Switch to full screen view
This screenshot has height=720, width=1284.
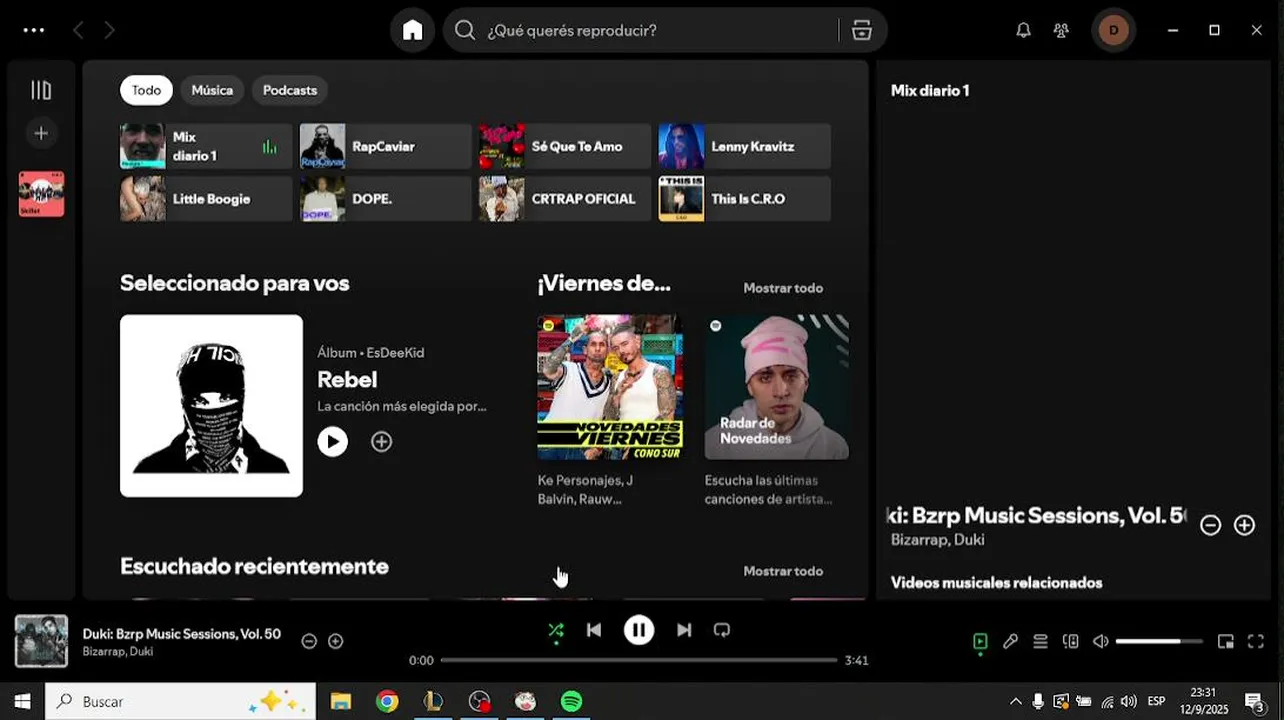coord(1256,641)
